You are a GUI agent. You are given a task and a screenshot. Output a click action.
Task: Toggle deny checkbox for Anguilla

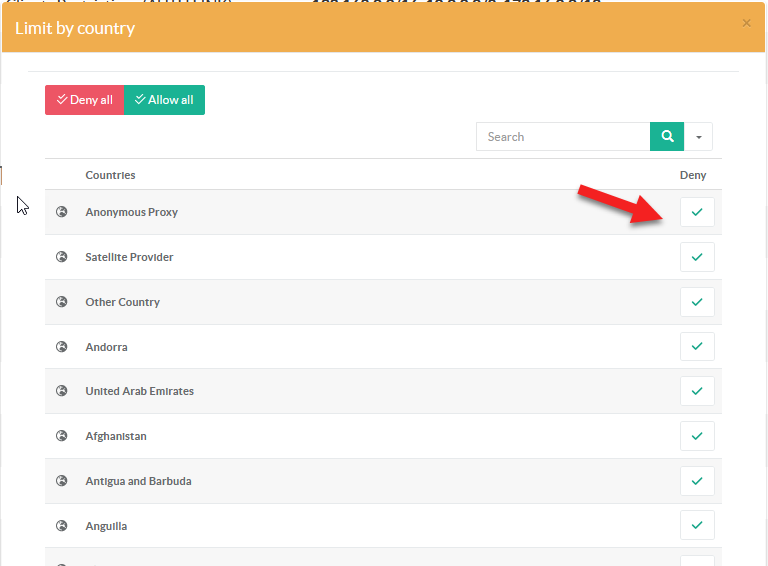(x=697, y=526)
